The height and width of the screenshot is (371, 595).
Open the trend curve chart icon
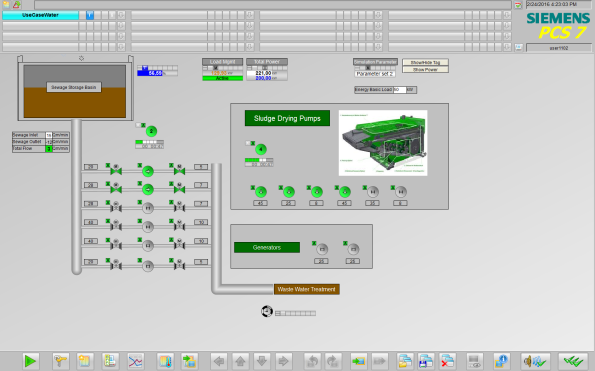(x=135, y=361)
